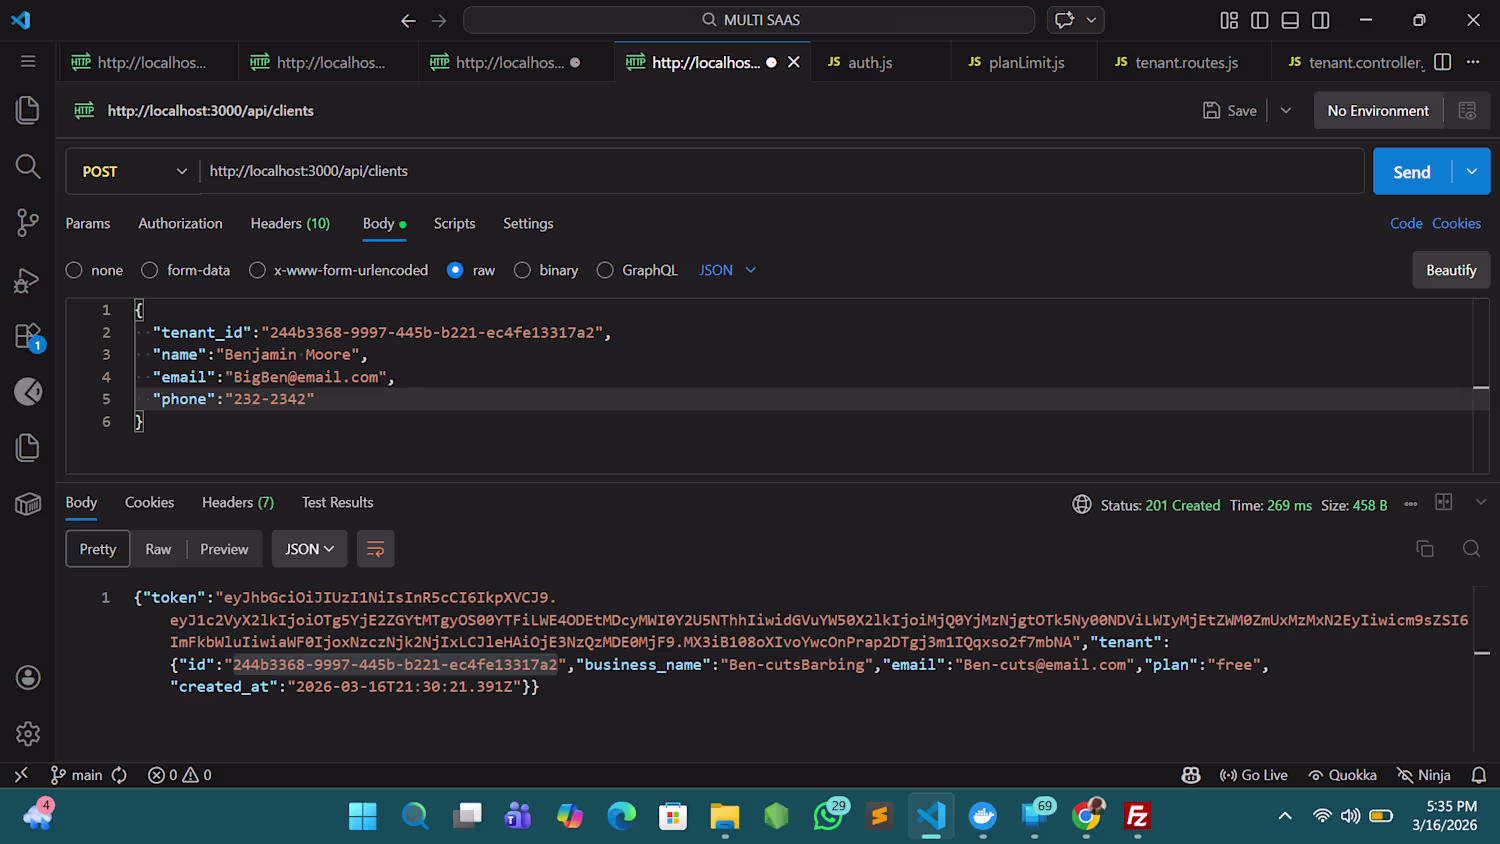Open the POST method dropdown

[x=133, y=171]
